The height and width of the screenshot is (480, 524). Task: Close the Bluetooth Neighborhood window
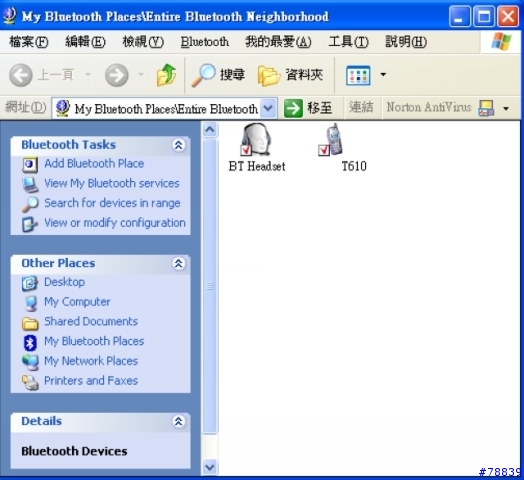tap(508, 16)
